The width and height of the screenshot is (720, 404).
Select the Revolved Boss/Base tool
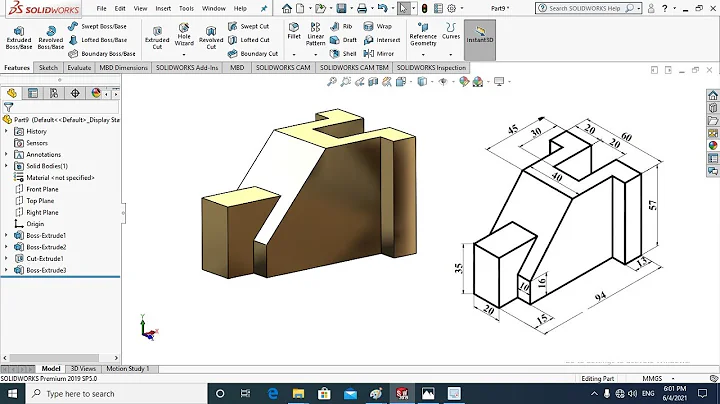(51, 37)
